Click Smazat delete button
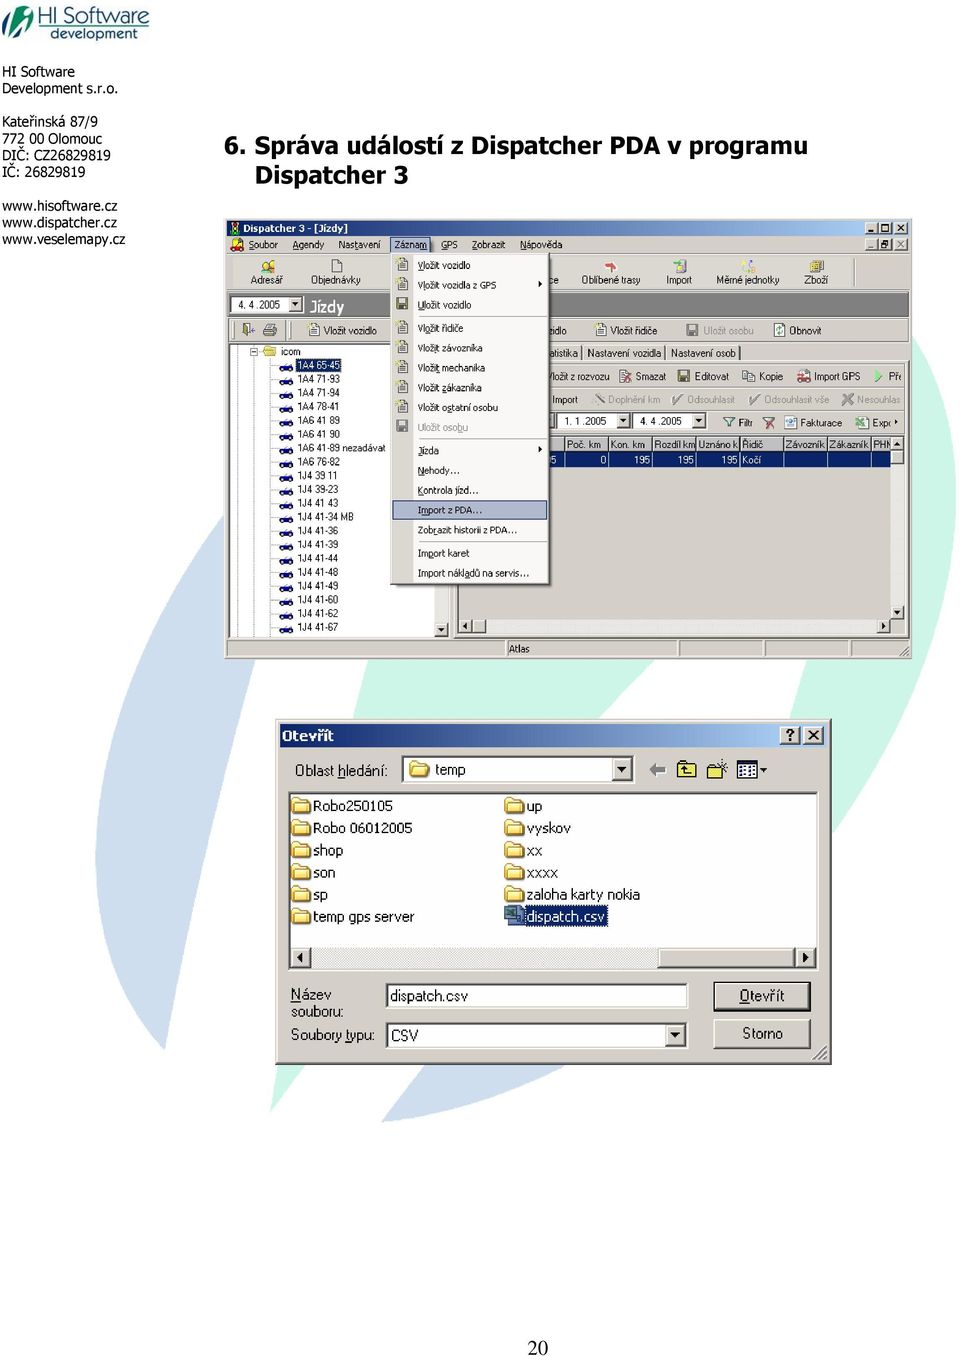The height and width of the screenshot is (1356, 960). pyautogui.click(x=642, y=376)
